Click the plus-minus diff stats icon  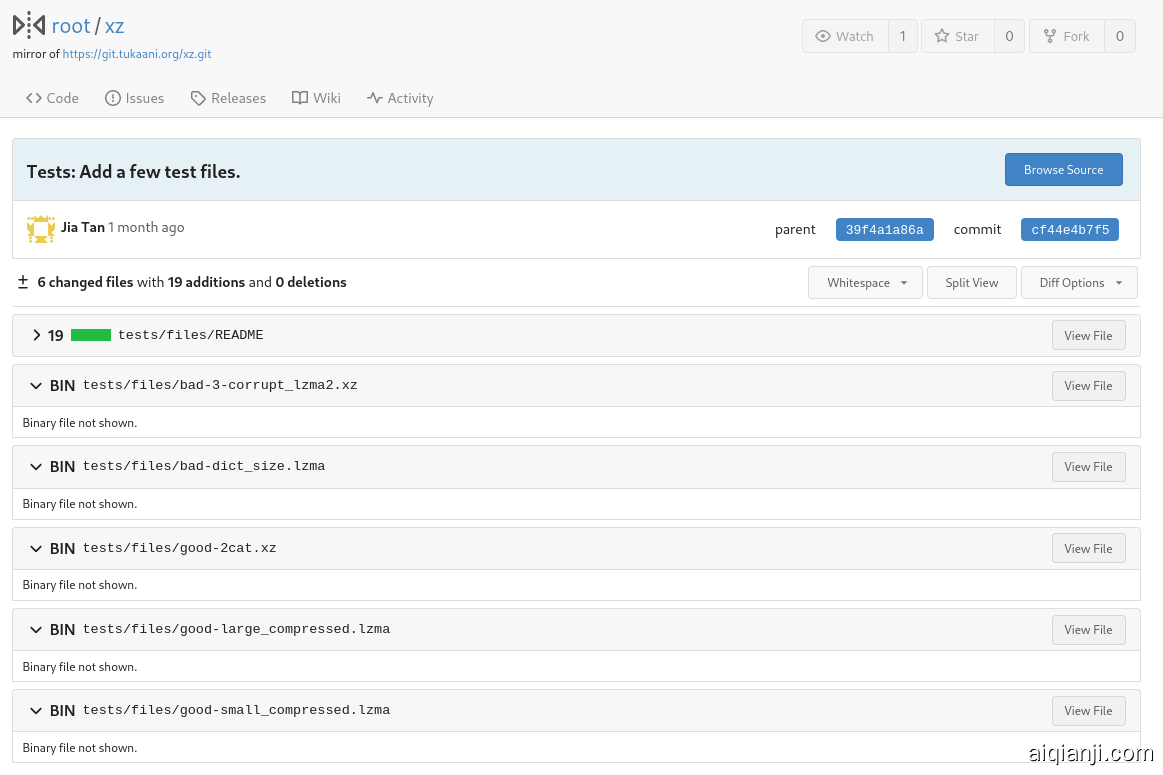tap(23, 282)
